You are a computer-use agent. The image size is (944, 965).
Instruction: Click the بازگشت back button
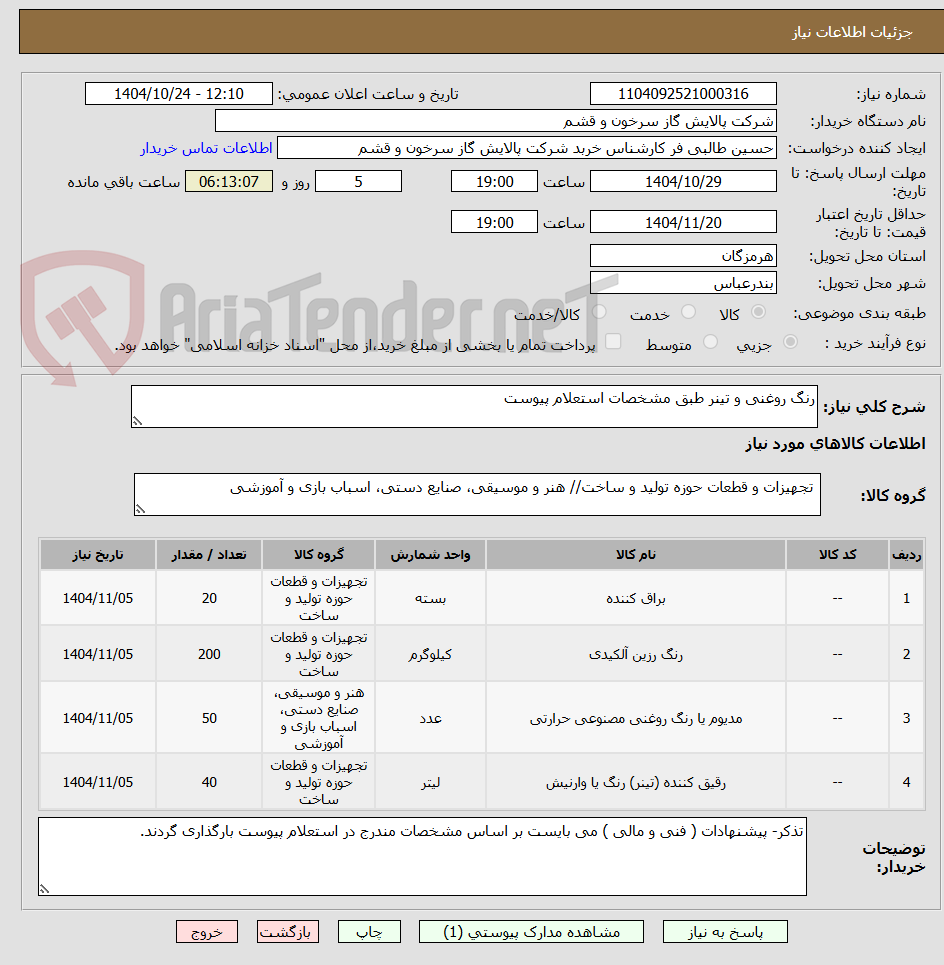(288, 931)
